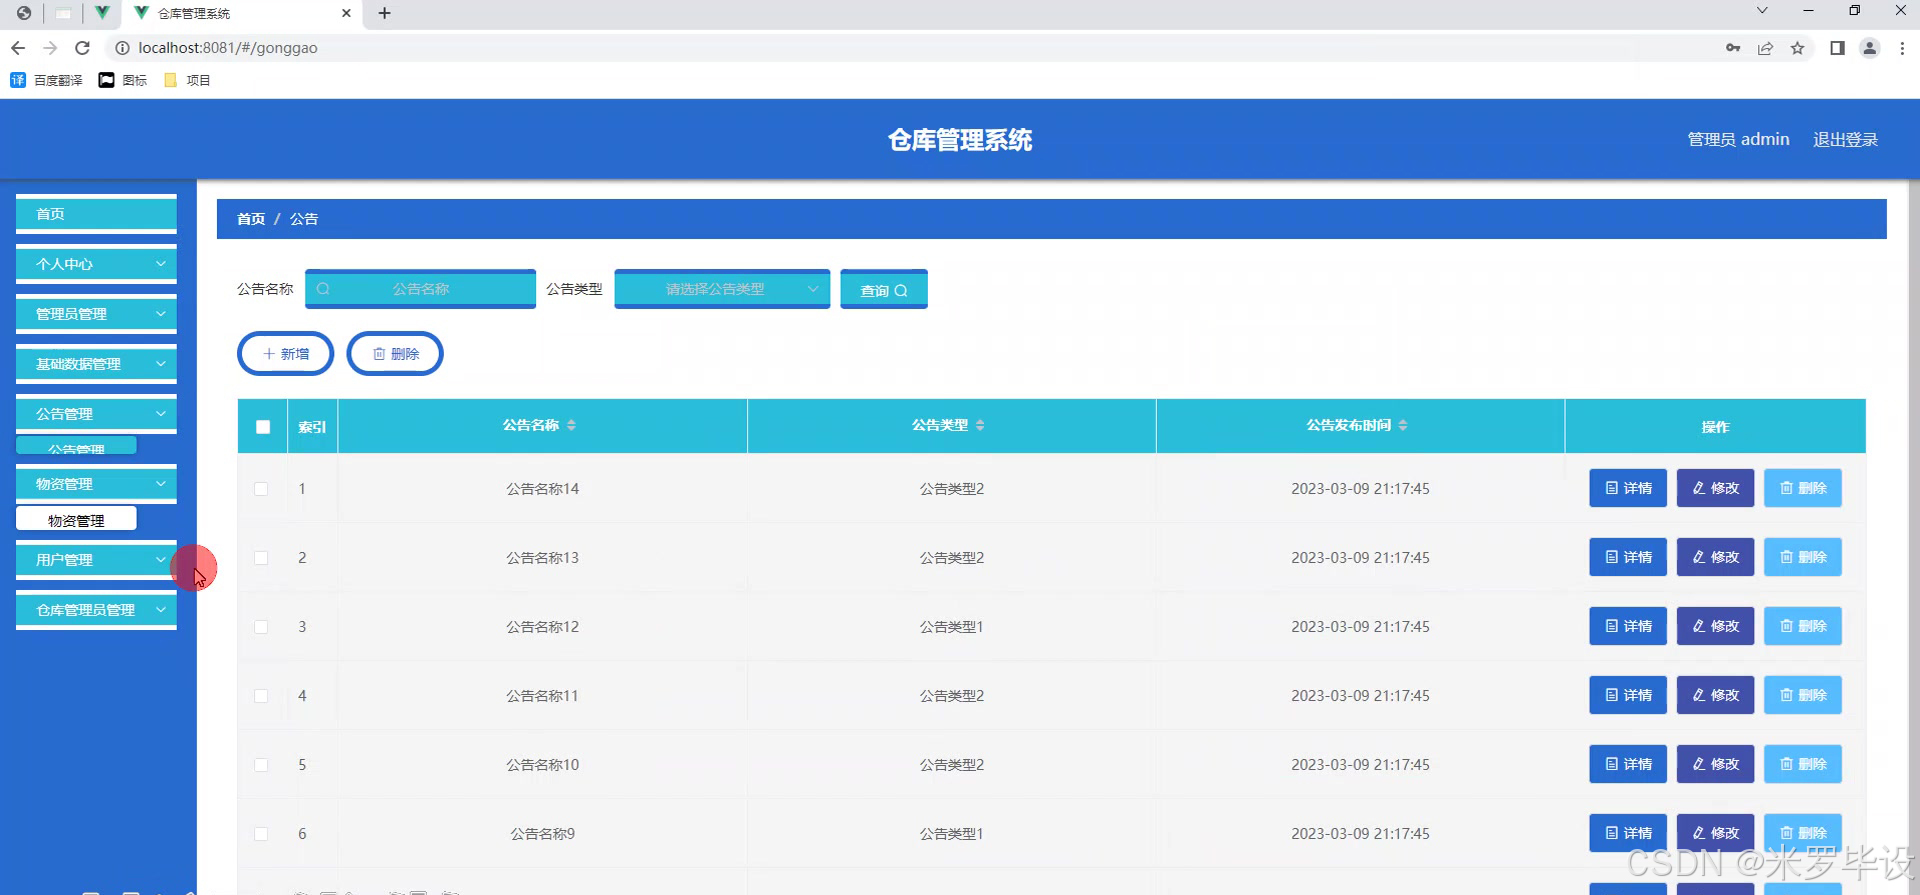Open Chrome three-dot menu

point(1902,48)
